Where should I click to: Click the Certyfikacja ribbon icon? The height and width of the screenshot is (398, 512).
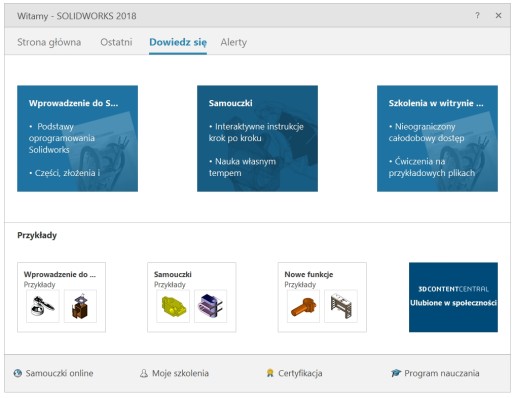point(270,373)
